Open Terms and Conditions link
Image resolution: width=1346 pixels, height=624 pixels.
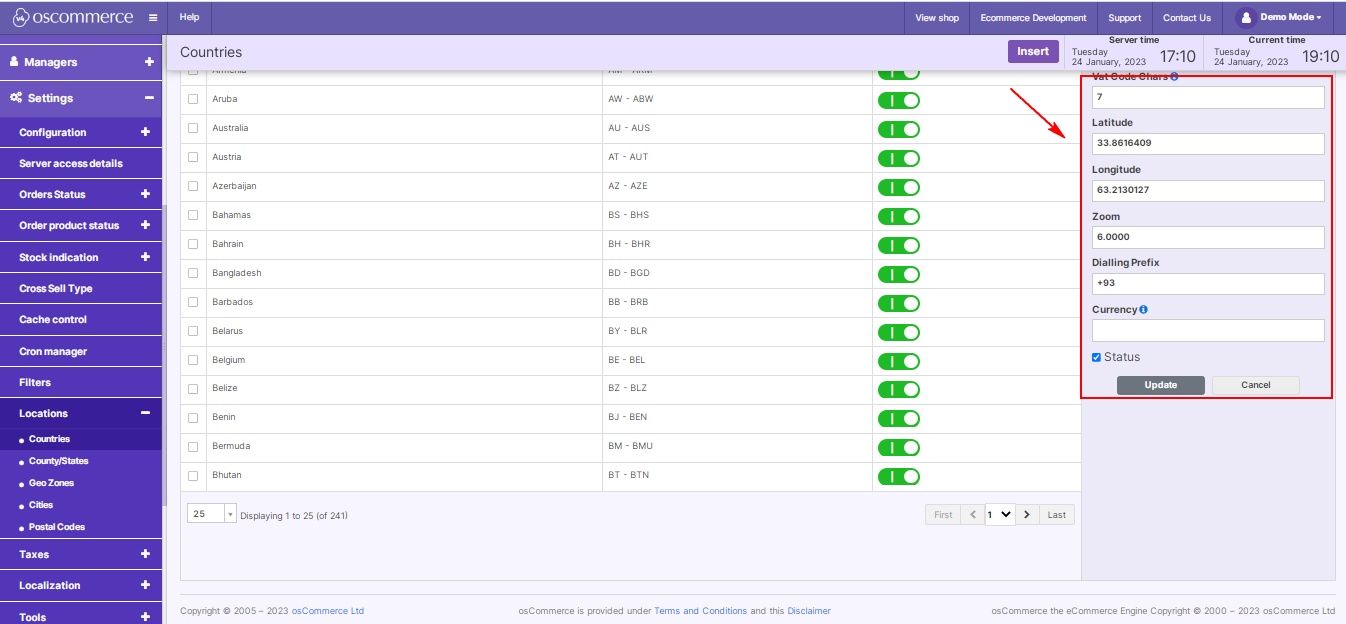click(700, 611)
